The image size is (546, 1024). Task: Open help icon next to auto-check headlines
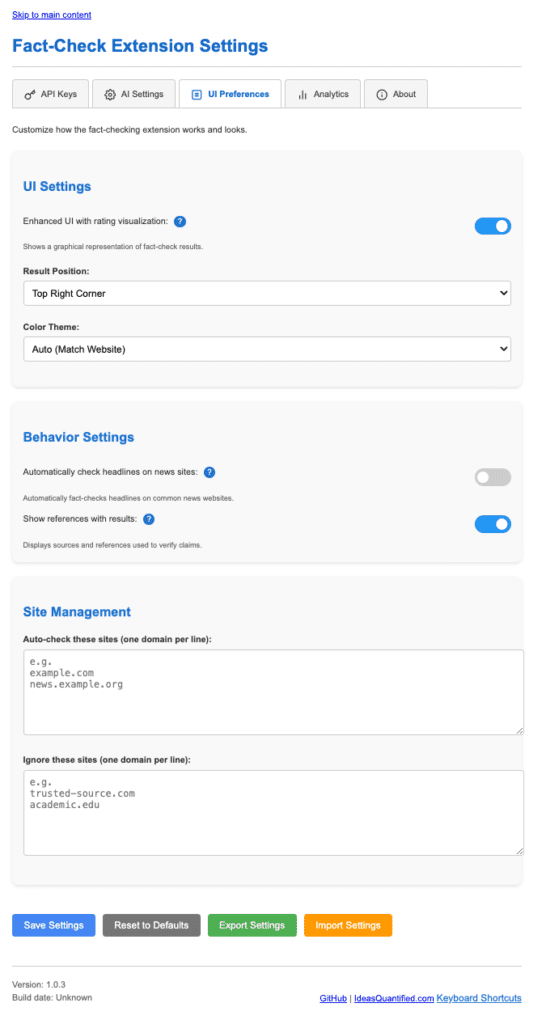pyautogui.click(x=210, y=472)
